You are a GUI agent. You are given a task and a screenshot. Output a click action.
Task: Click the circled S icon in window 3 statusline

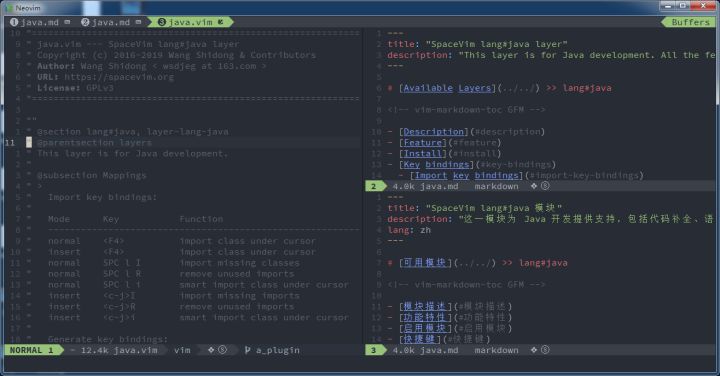coord(545,350)
